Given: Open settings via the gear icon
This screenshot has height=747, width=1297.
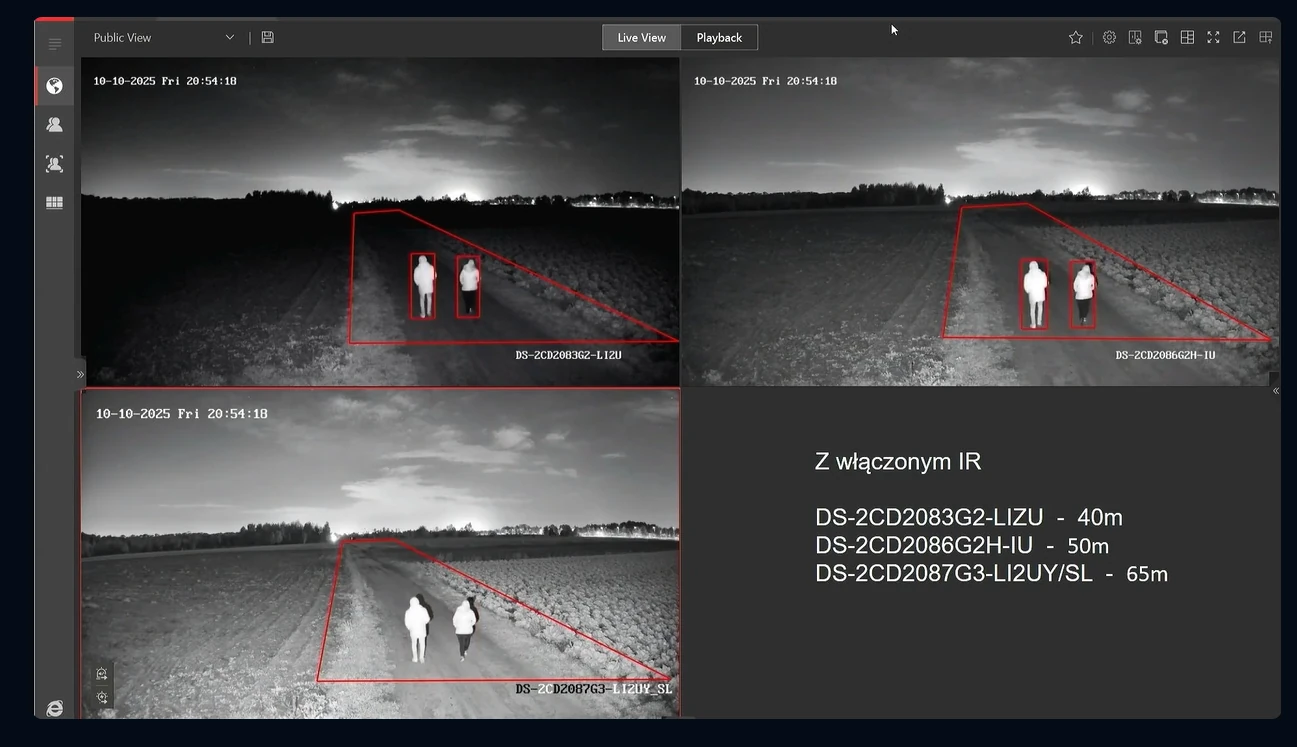Looking at the screenshot, I should pyautogui.click(x=1109, y=37).
